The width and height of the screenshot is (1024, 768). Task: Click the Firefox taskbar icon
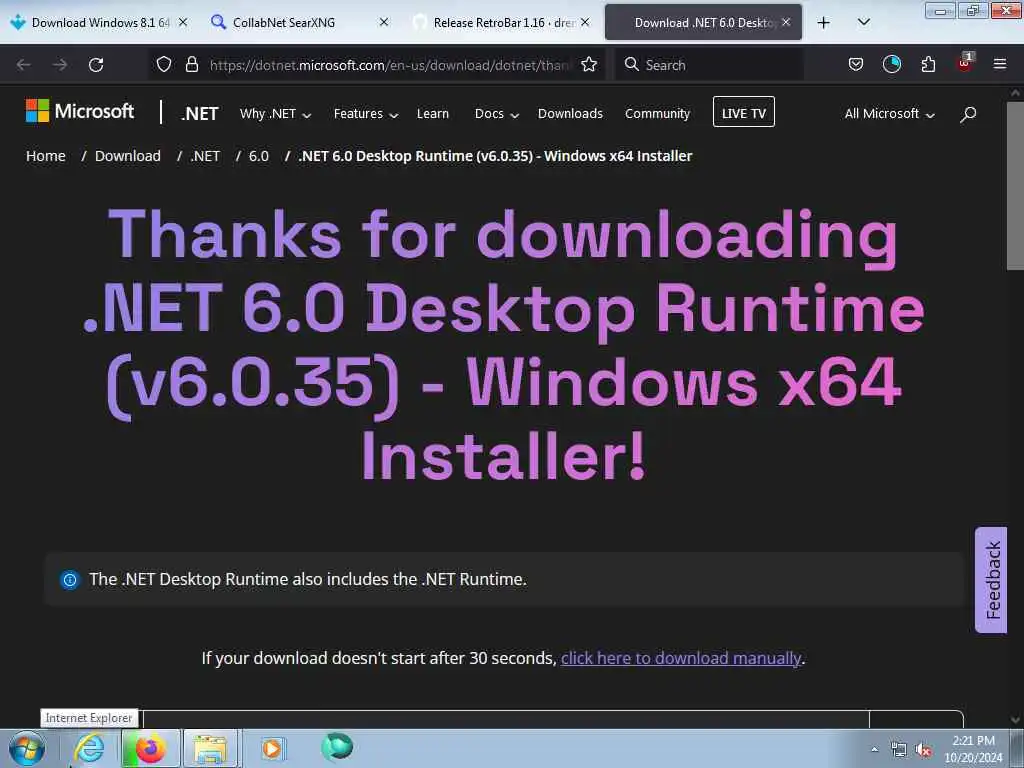click(x=150, y=748)
